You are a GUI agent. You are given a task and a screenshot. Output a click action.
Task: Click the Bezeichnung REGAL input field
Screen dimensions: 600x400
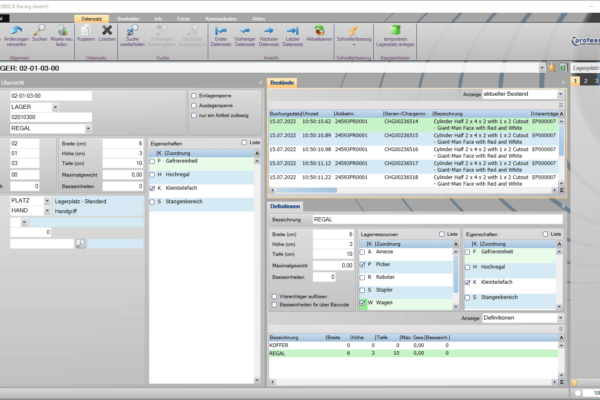coord(438,220)
